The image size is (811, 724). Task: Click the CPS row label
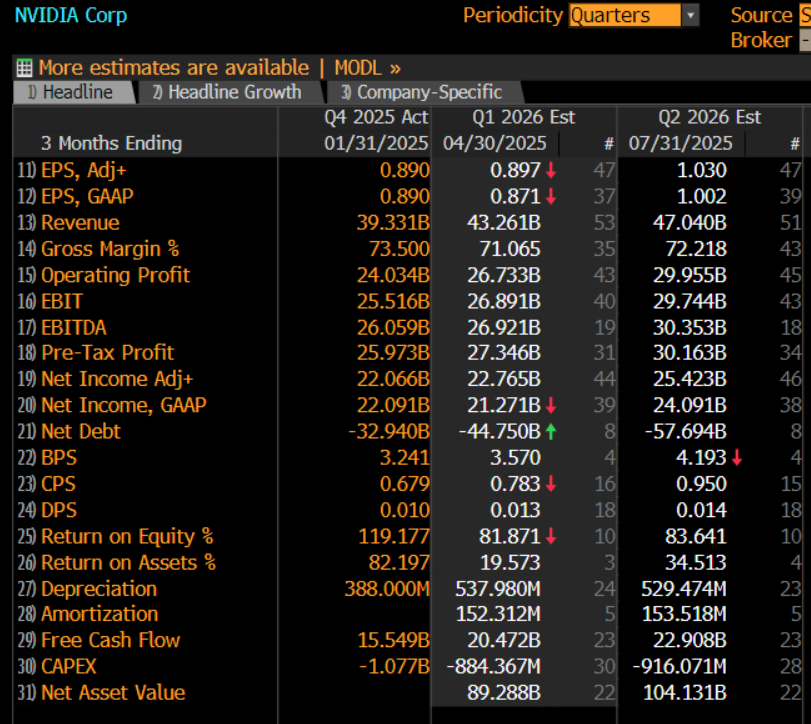58,484
